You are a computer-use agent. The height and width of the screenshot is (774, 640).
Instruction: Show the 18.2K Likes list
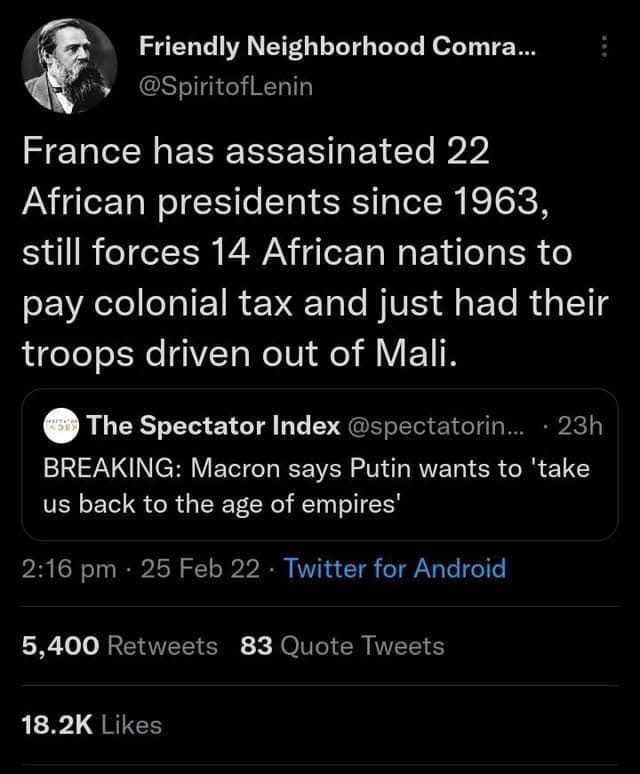pos(92,724)
